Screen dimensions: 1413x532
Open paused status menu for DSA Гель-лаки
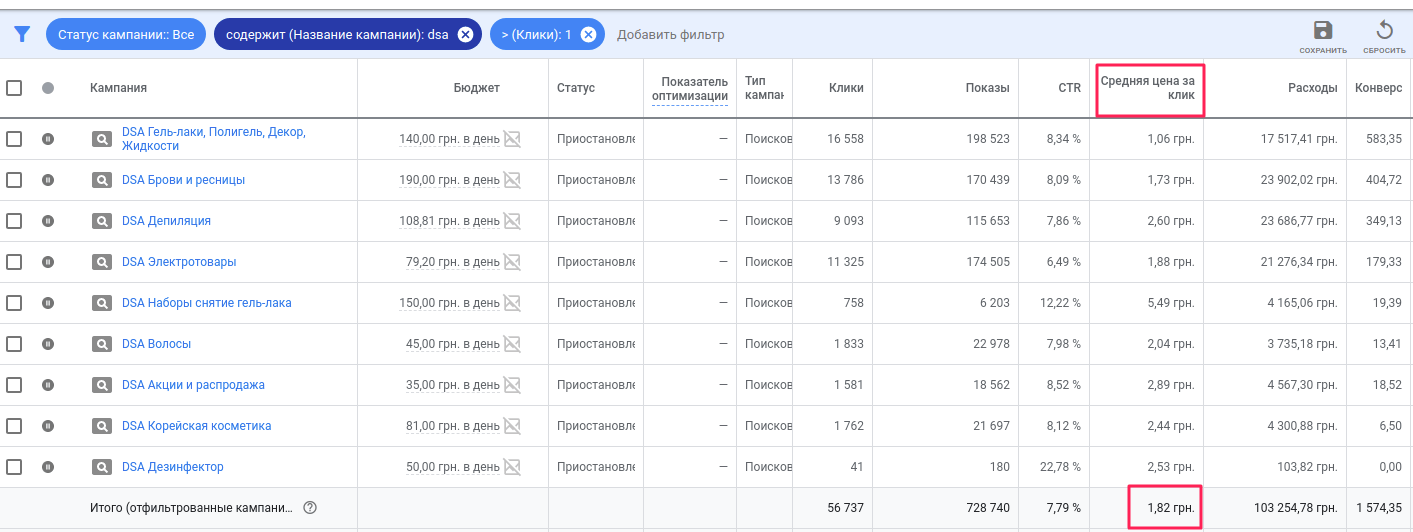click(x=48, y=139)
